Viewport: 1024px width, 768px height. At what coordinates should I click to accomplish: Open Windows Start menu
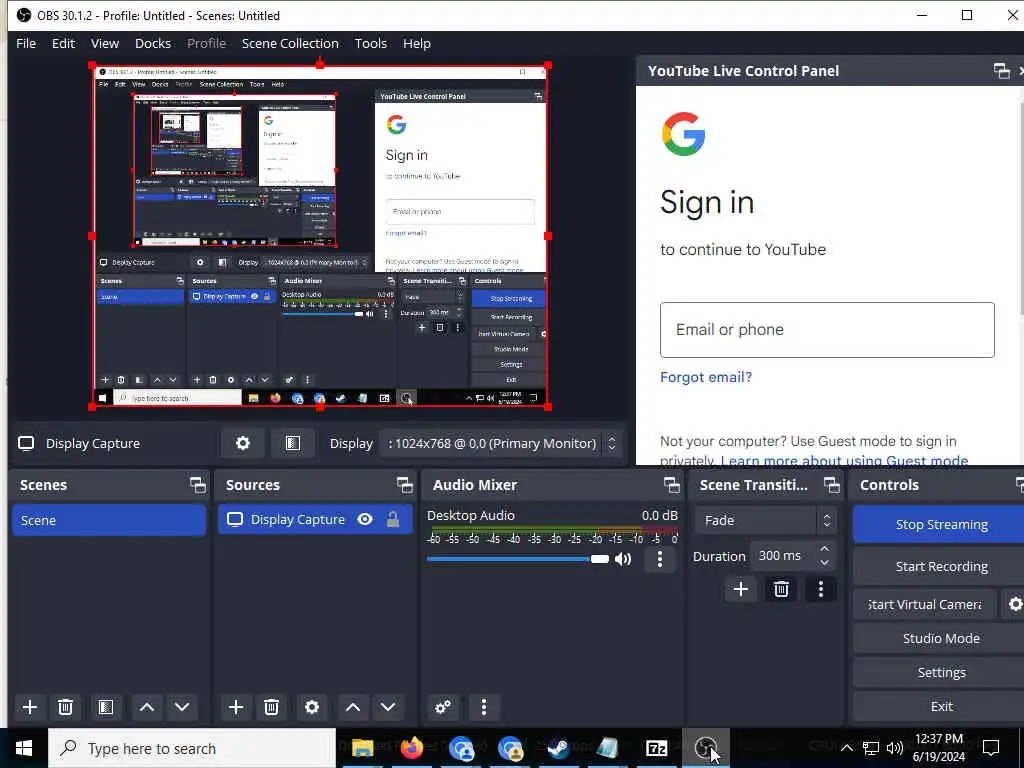(24, 748)
